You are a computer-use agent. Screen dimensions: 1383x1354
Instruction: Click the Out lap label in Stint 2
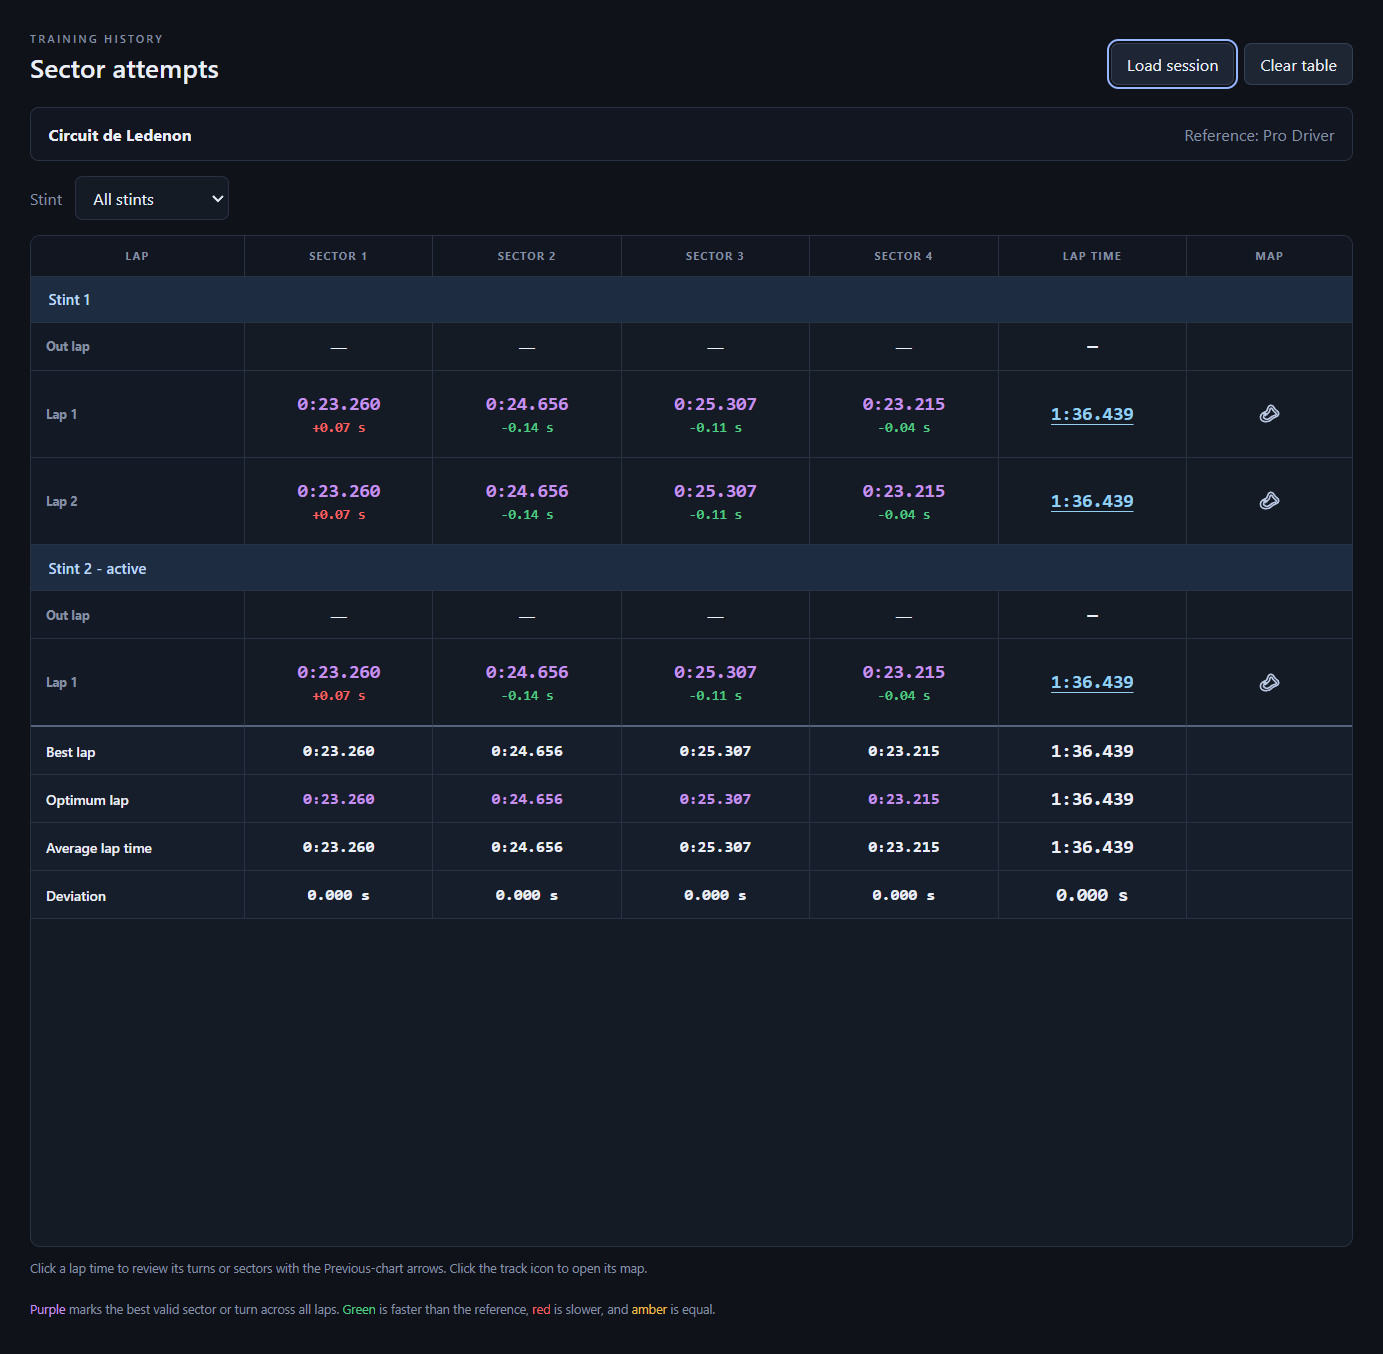68,615
